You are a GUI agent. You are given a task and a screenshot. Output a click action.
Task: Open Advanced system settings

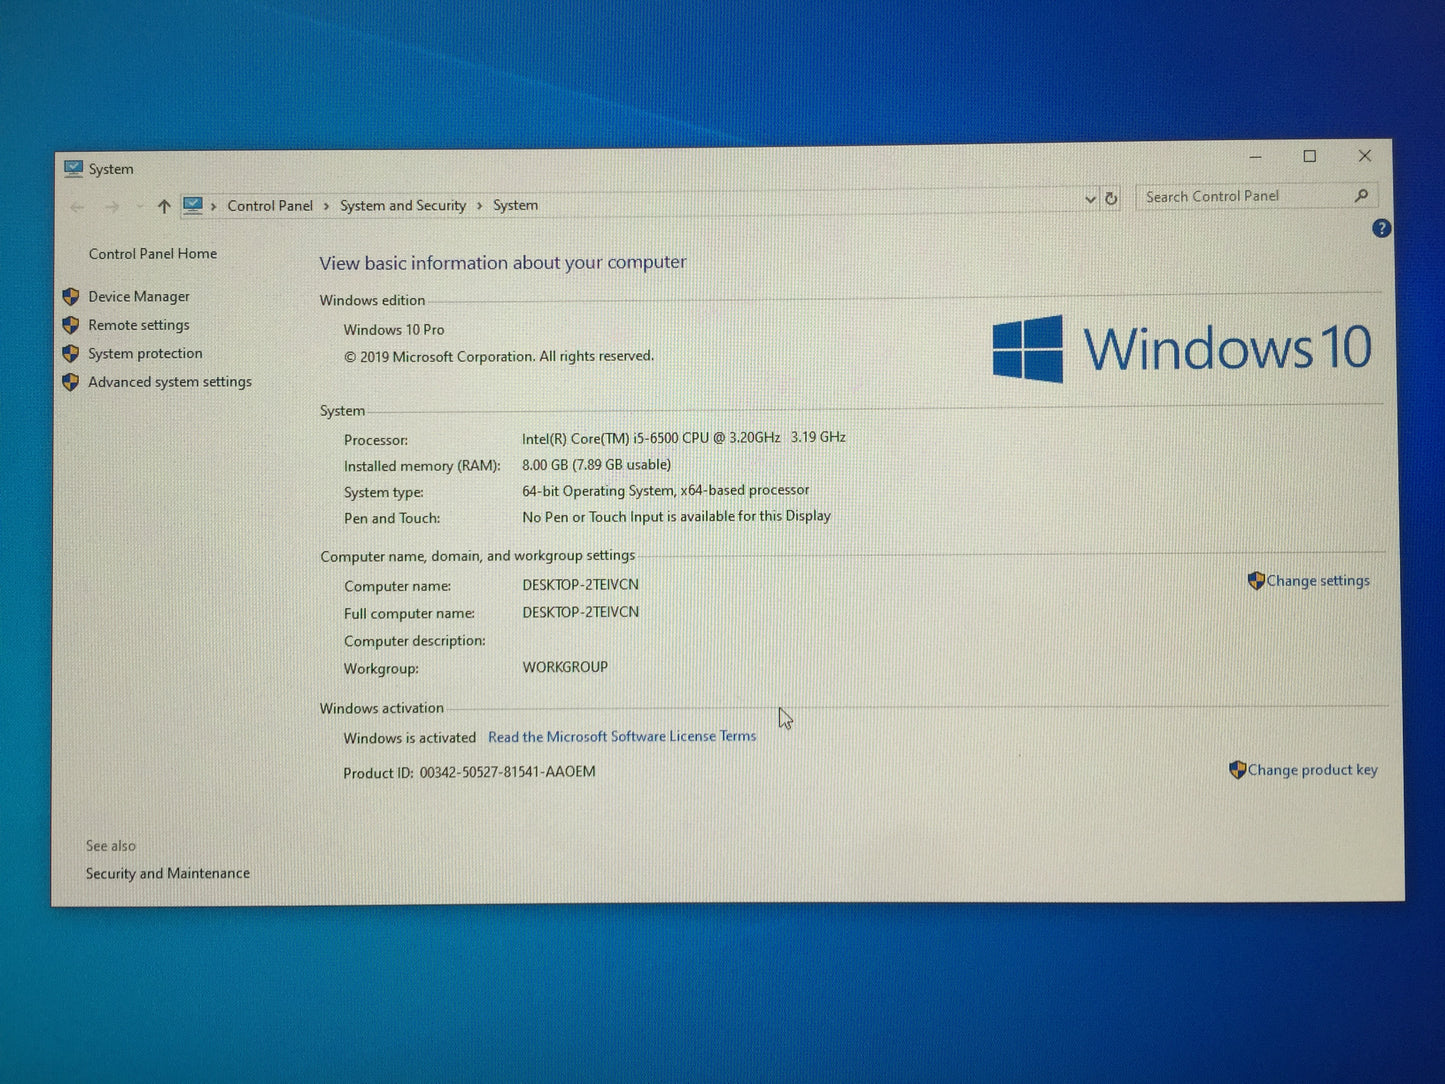tap(169, 382)
